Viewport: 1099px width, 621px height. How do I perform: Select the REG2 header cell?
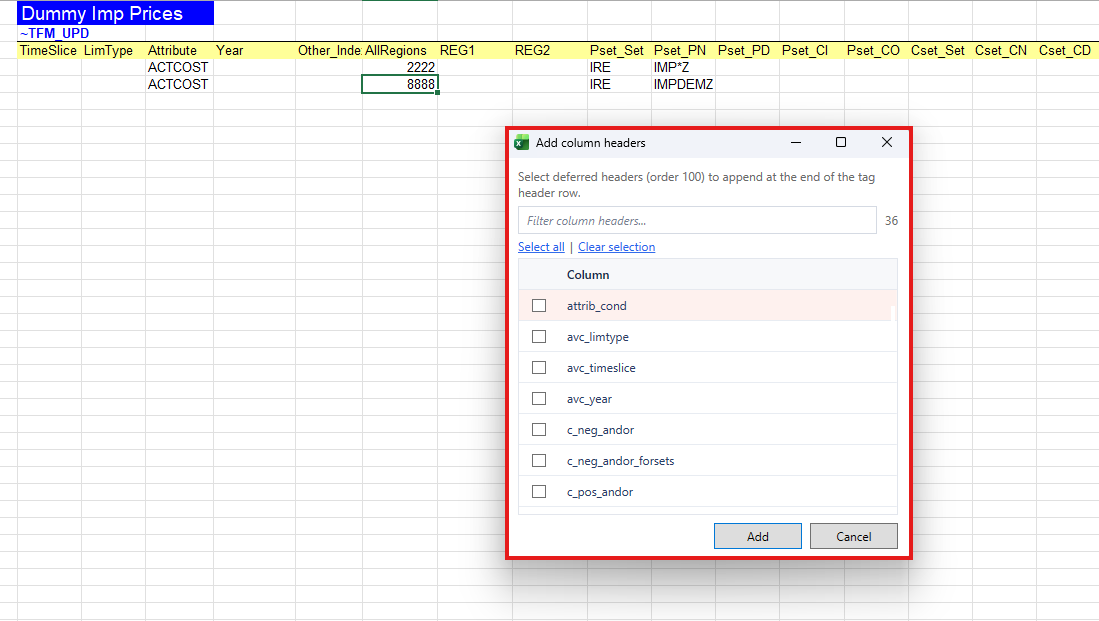point(550,50)
